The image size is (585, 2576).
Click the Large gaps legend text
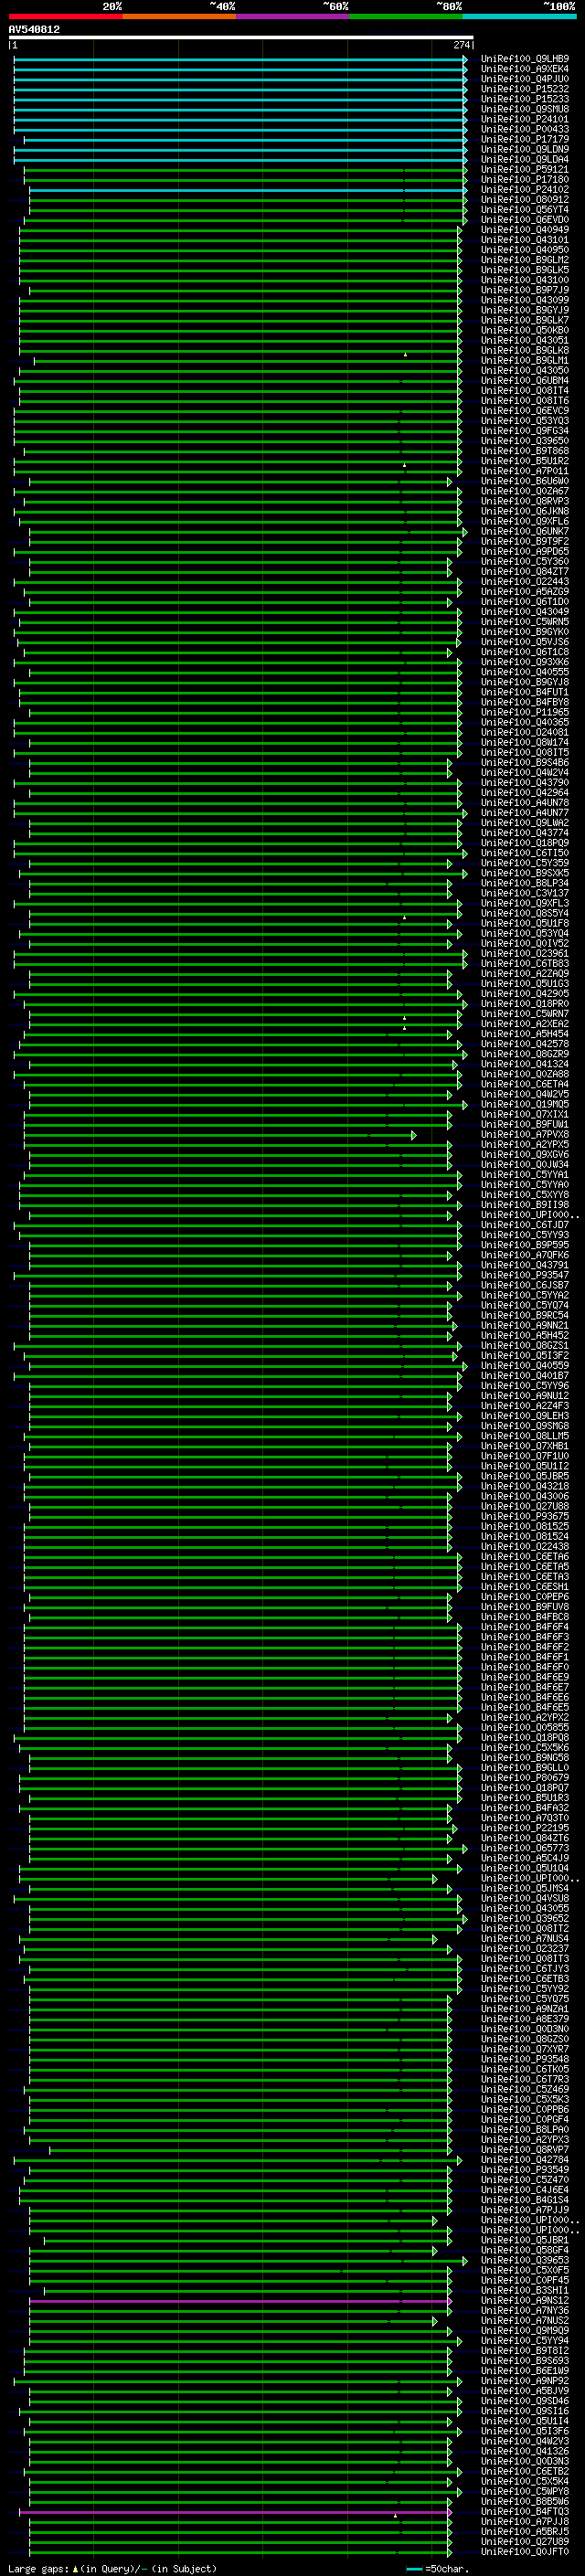pyautogui.click(x=111, y=2568)
